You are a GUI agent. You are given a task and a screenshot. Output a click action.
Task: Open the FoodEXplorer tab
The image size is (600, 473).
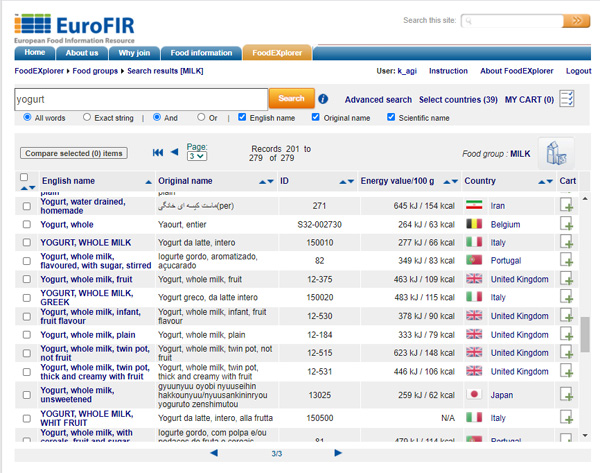point(277,53)
